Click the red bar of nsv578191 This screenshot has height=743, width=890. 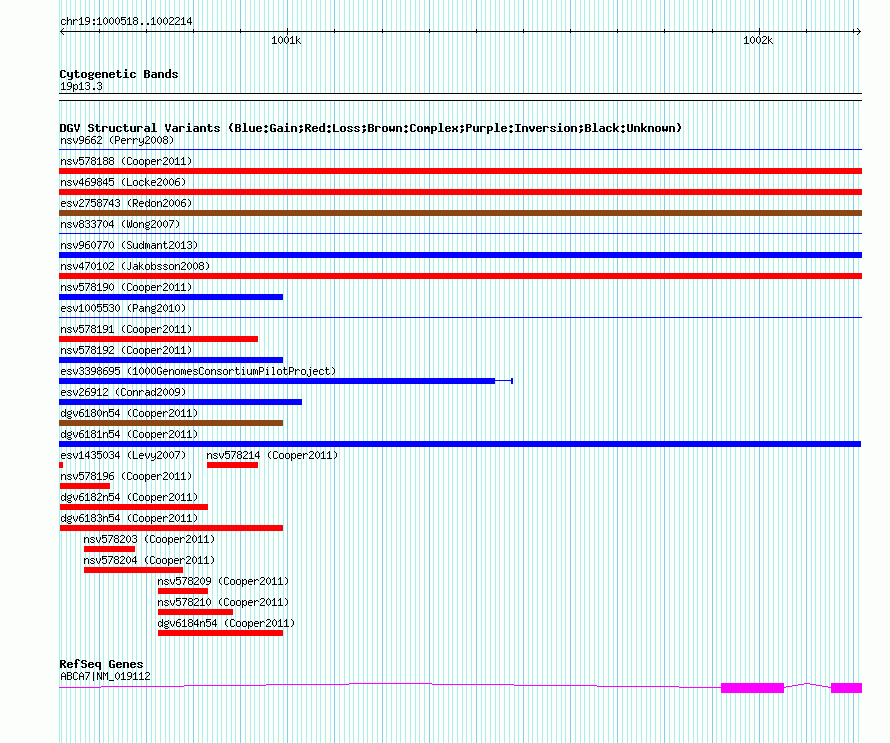(158, 339)
